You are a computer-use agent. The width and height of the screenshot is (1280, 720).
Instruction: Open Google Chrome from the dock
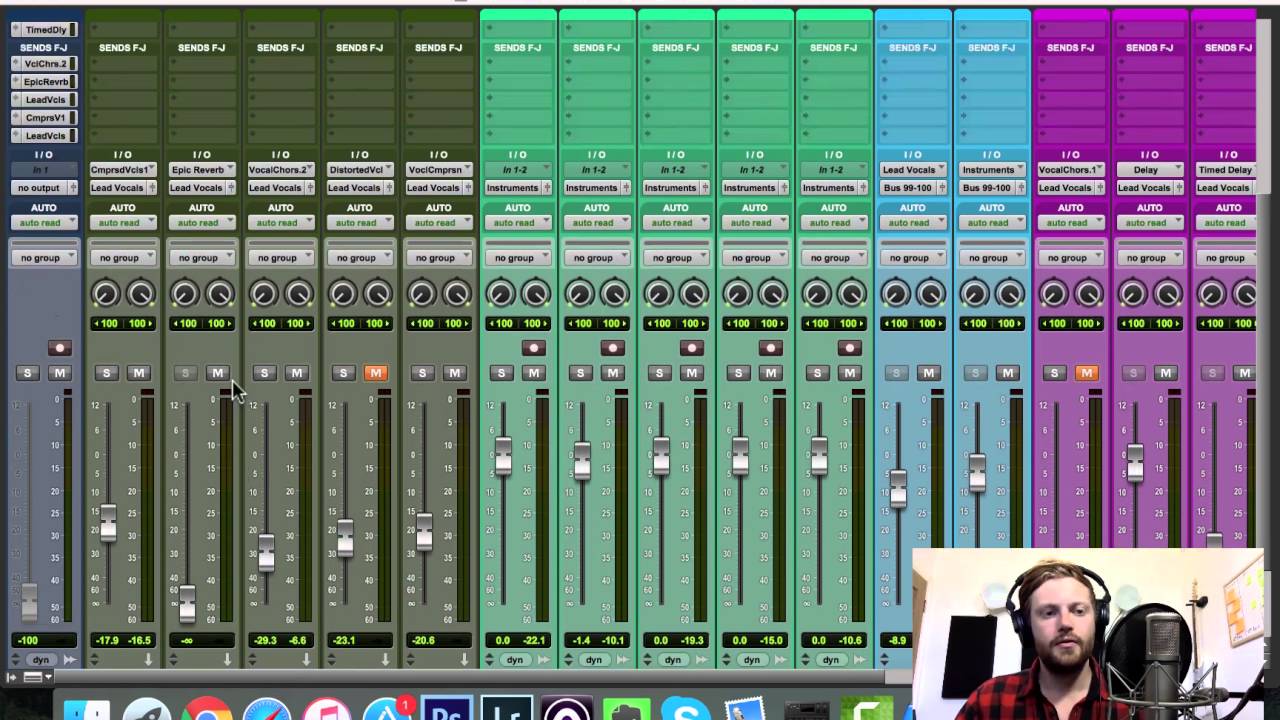tap(207, 710)
